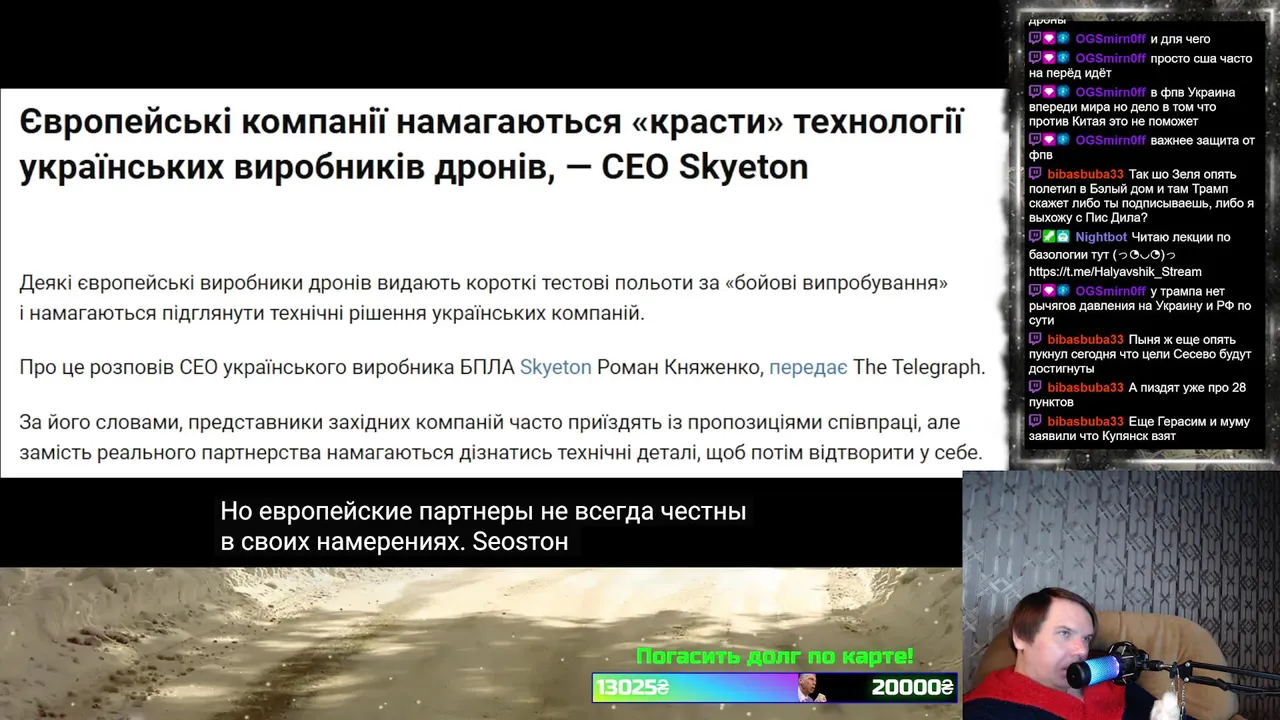This screenshot has width=1280, height=720.
Task: Click OGSmirn0ff on the 'и для чего' message
Action: (1110, 39)
